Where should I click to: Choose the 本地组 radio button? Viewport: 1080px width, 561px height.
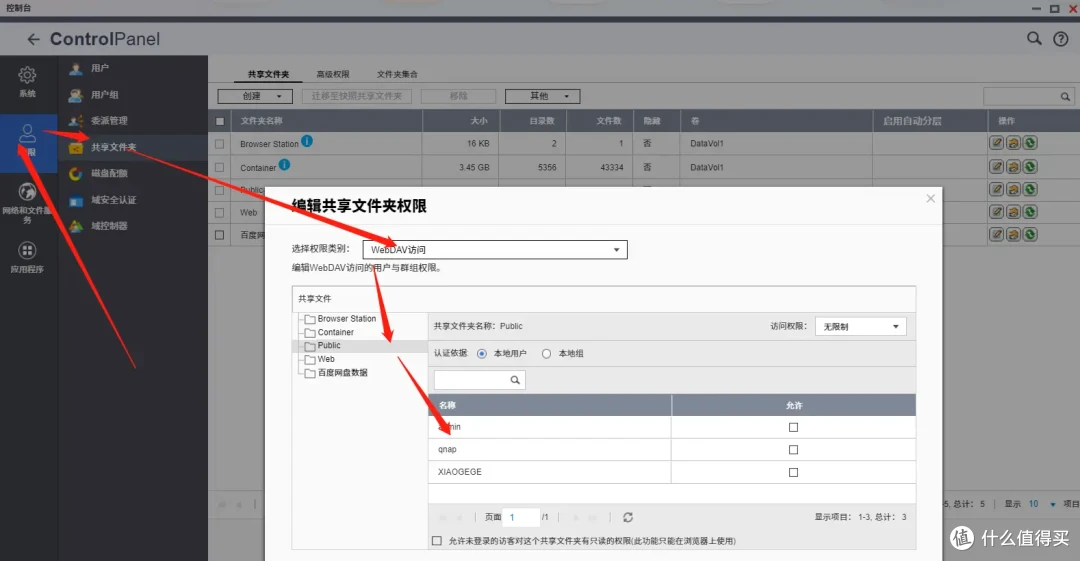tap(546, 354)
